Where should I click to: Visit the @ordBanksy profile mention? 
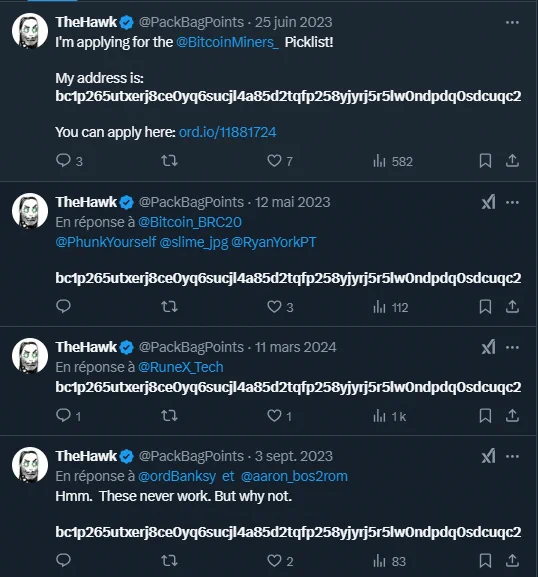[177, 476]
